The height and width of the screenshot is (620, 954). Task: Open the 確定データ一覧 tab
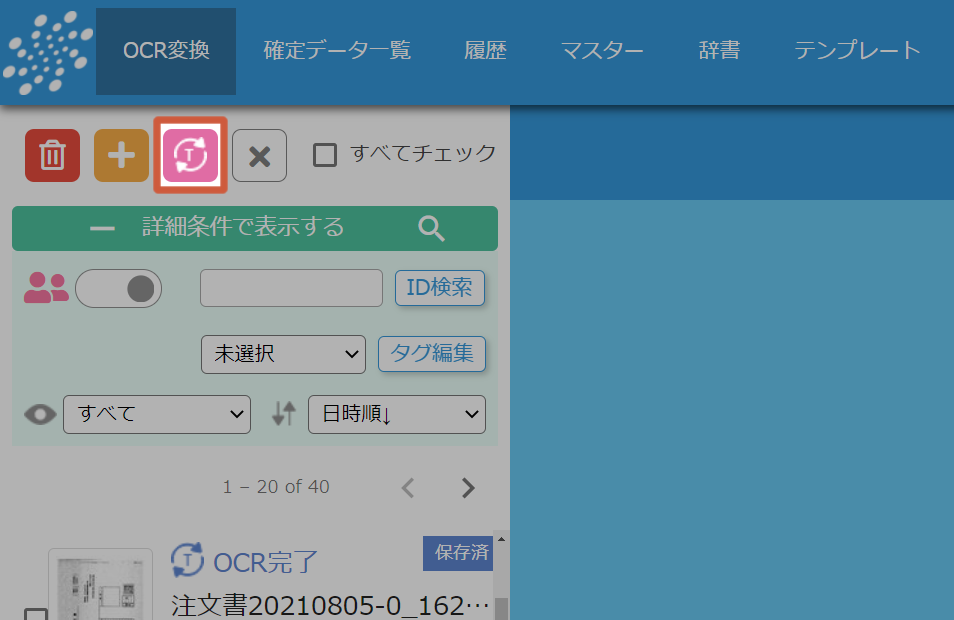pos(337,51)
